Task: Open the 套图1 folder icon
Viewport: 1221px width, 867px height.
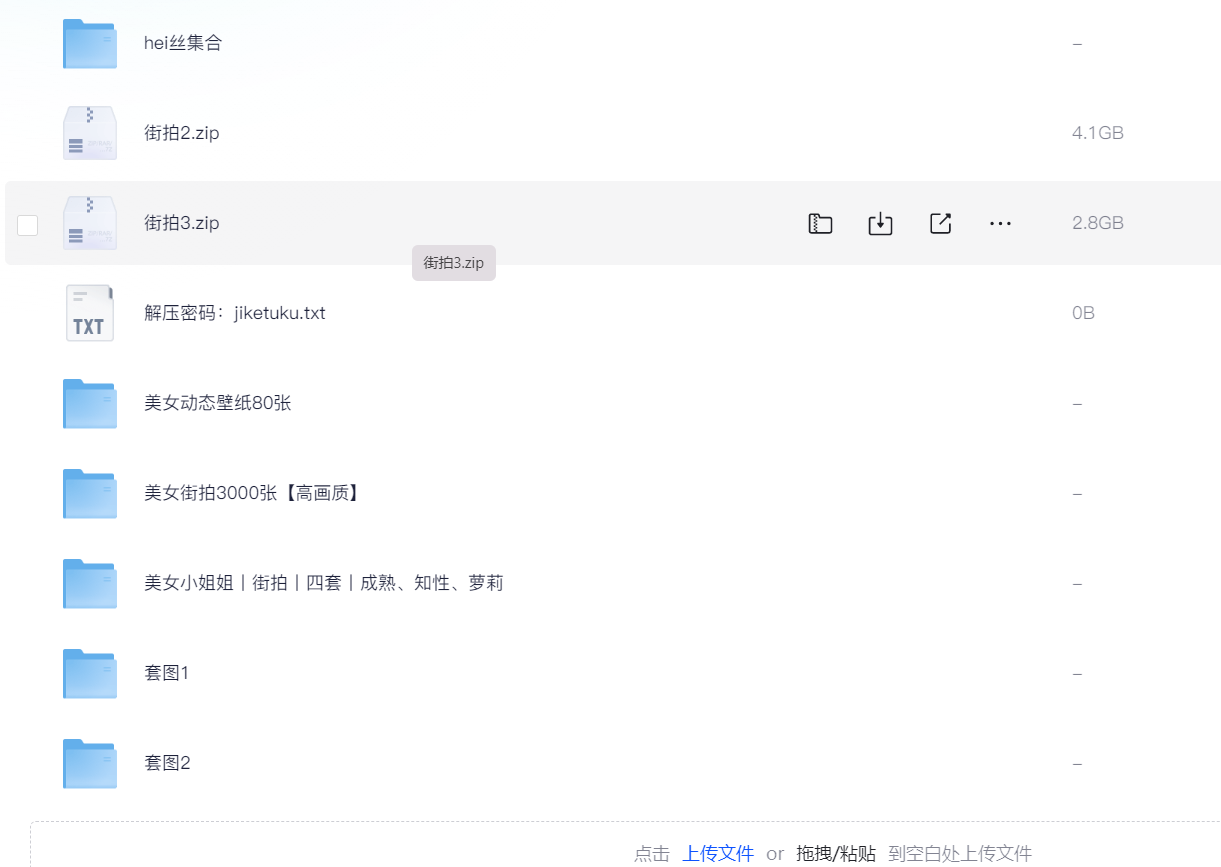Action: click(90, 673)
